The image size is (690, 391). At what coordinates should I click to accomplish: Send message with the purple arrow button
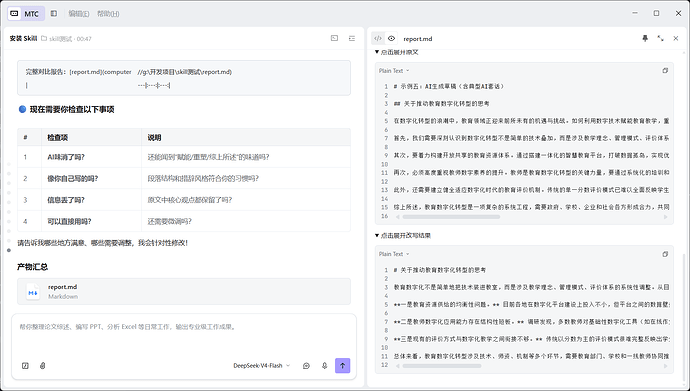pos(342,365)
